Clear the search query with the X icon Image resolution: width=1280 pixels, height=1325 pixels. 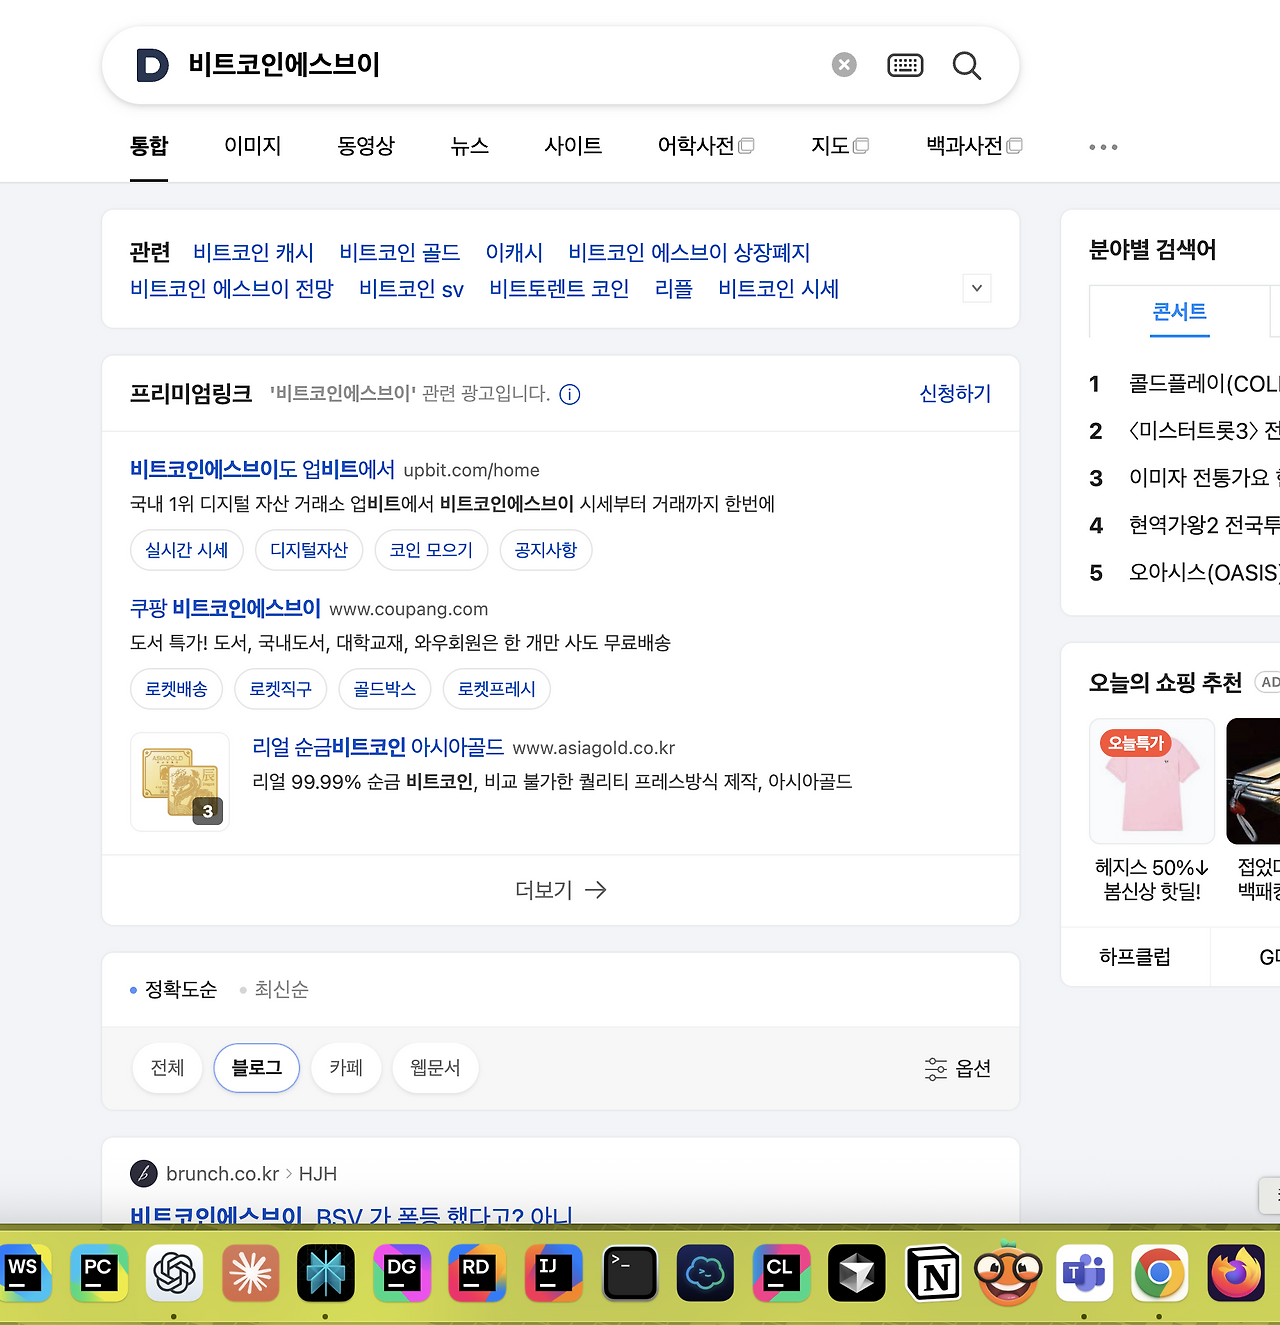[843, 64]
